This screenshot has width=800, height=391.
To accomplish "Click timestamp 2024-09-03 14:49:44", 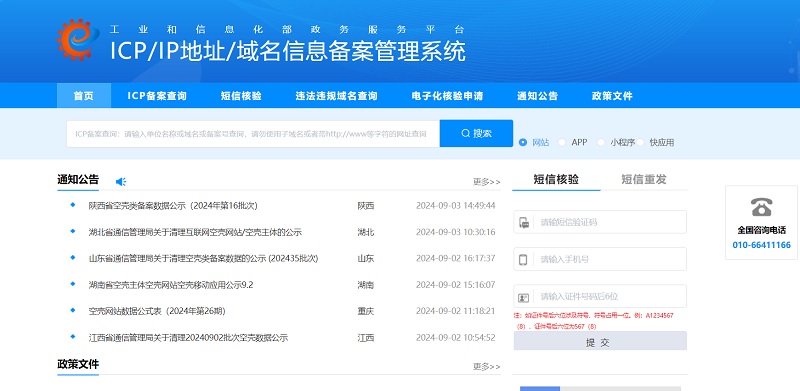I will 456,206.
